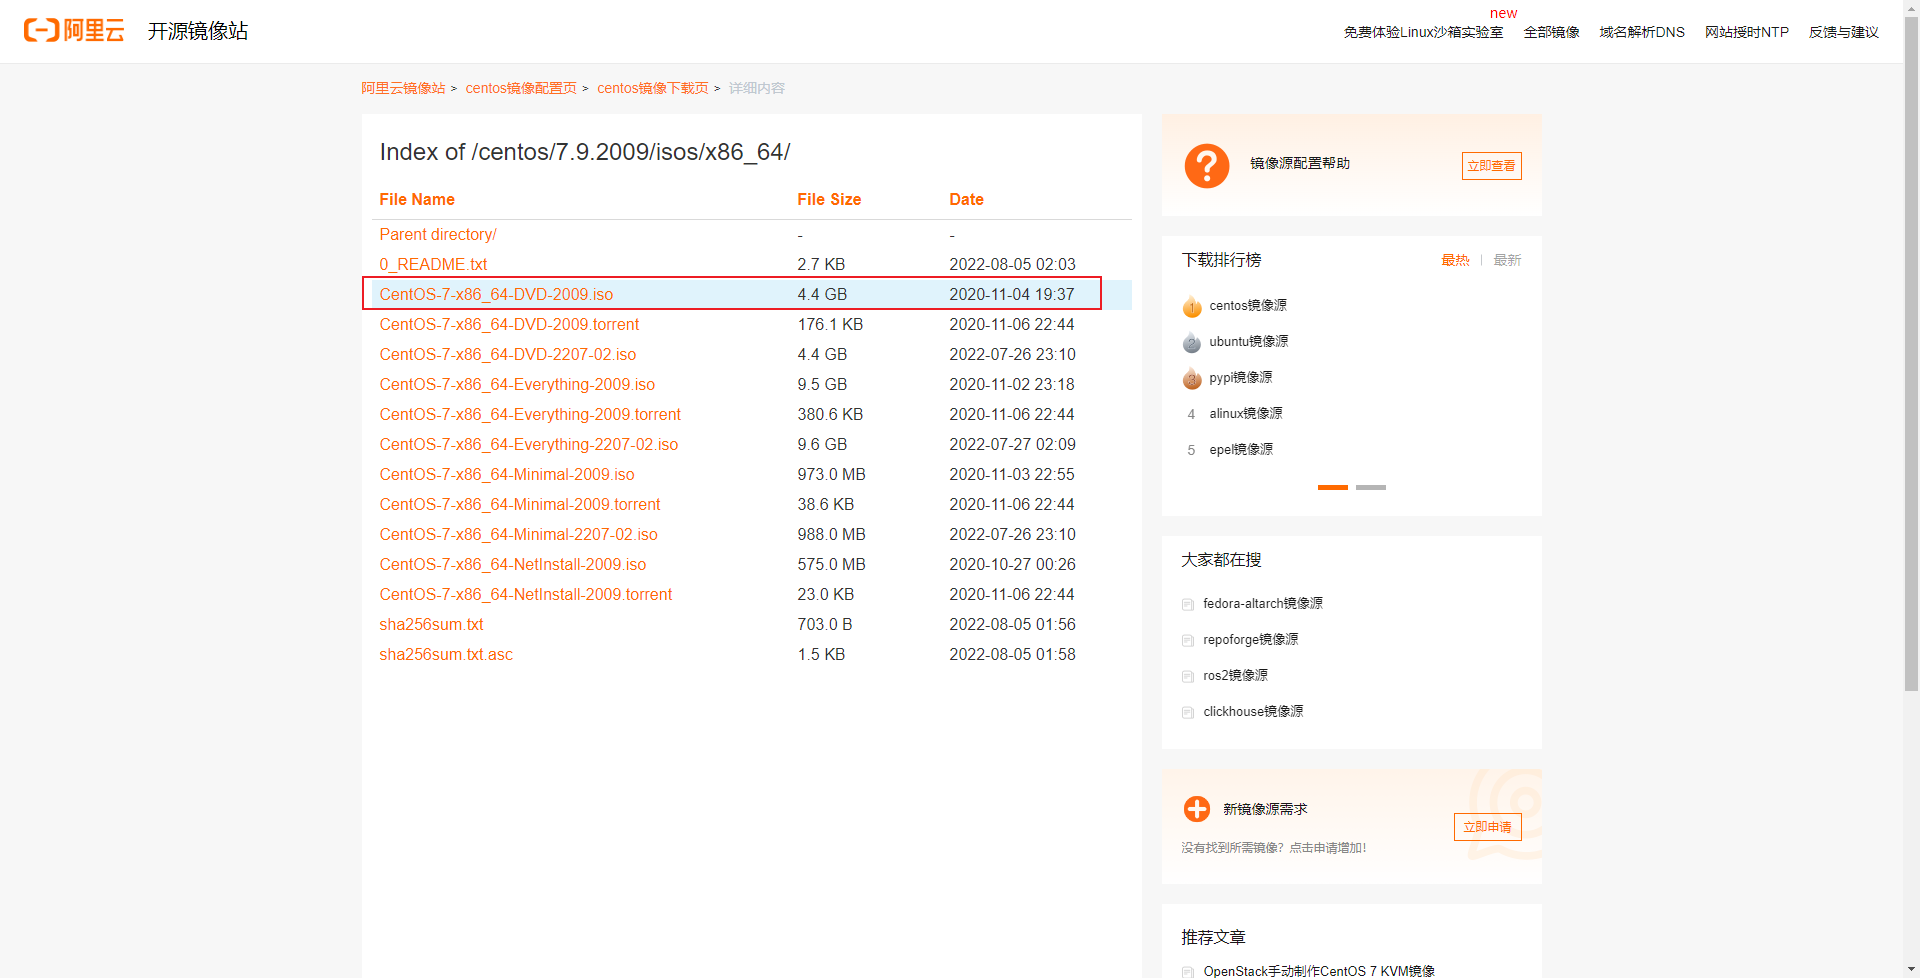Download CentOS-7-x86_64-Everything-2009.iso
1920x978 pixels.
517,384
